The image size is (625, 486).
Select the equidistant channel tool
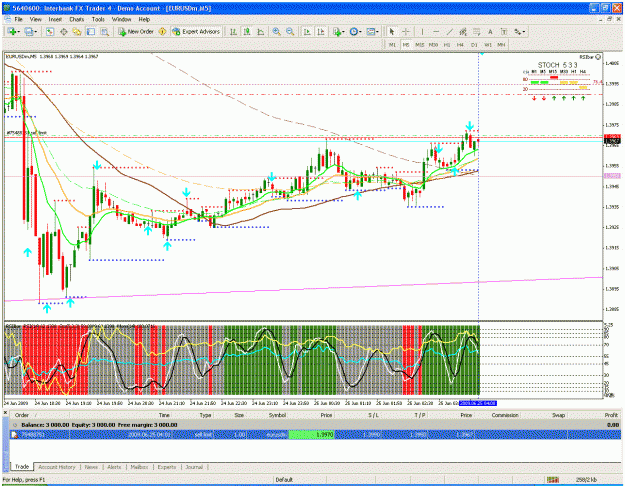tap(463, 31)
